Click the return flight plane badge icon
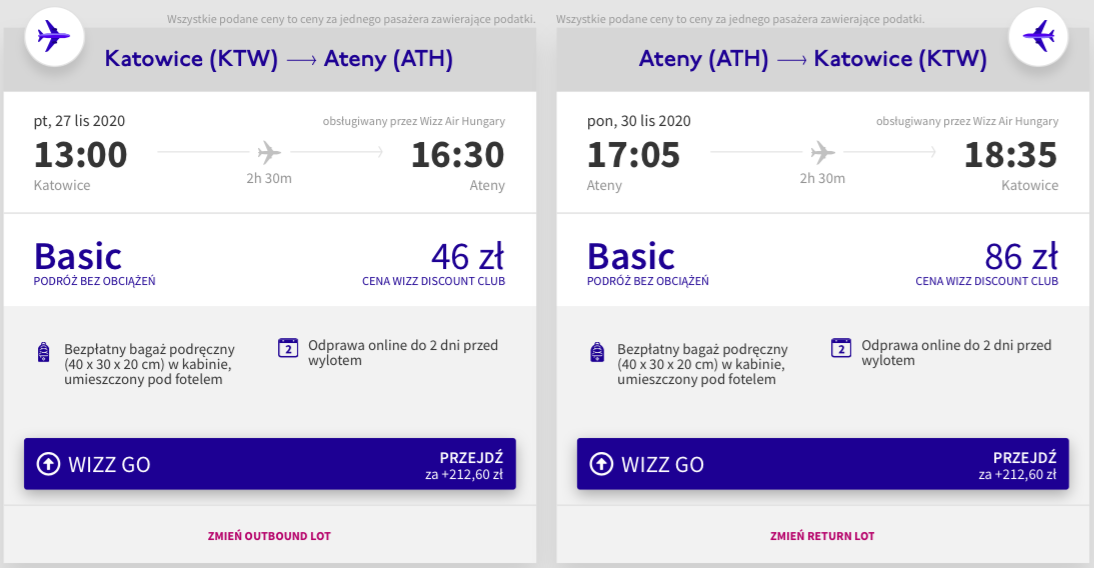 pyautogui.click(x=1039, y=37)
